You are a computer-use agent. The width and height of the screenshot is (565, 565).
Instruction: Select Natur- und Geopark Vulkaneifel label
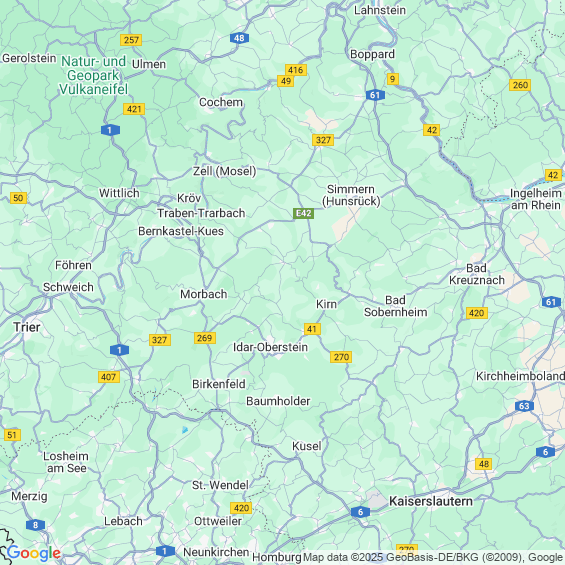pyautogui.click(x=94, y=75)
